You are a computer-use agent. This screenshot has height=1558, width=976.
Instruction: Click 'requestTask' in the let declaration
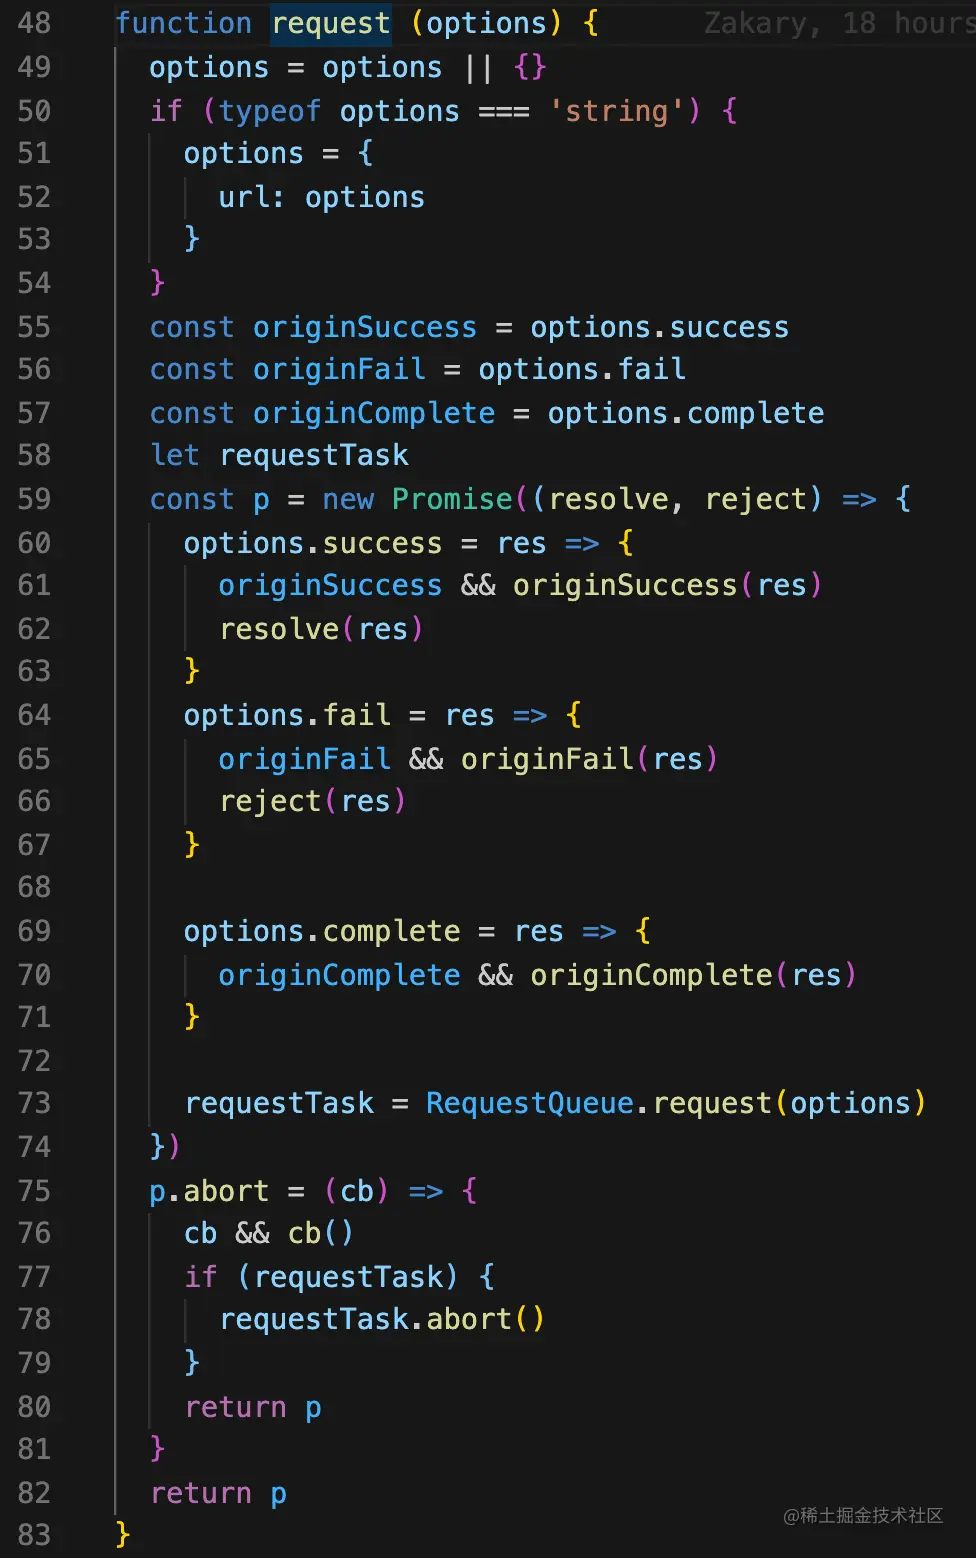[314, 455]
